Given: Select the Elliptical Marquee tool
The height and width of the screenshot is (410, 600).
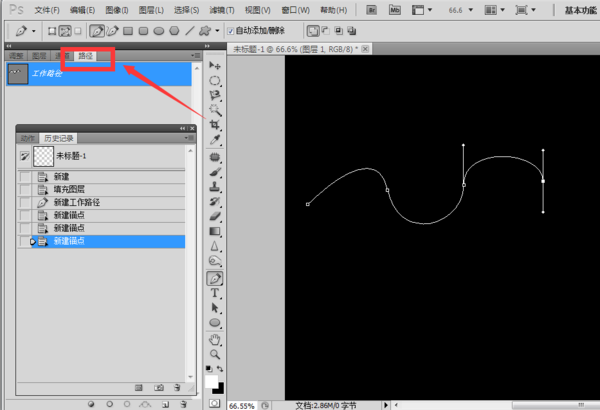Looking at the screenshot, I should (215, 80).
